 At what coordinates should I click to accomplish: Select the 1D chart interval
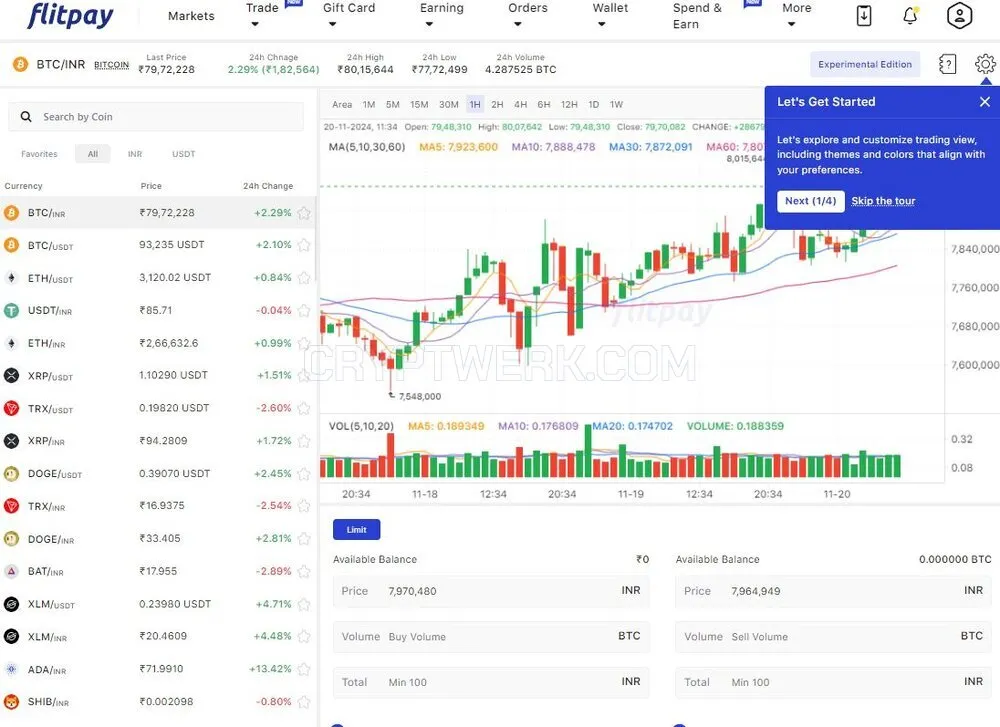(594, 105)
